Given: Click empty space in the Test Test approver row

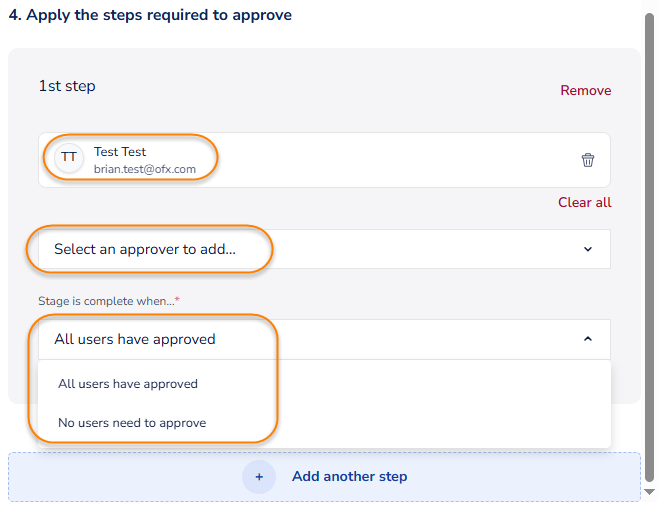Looking at the screenshot, I should tap(400, 160).
